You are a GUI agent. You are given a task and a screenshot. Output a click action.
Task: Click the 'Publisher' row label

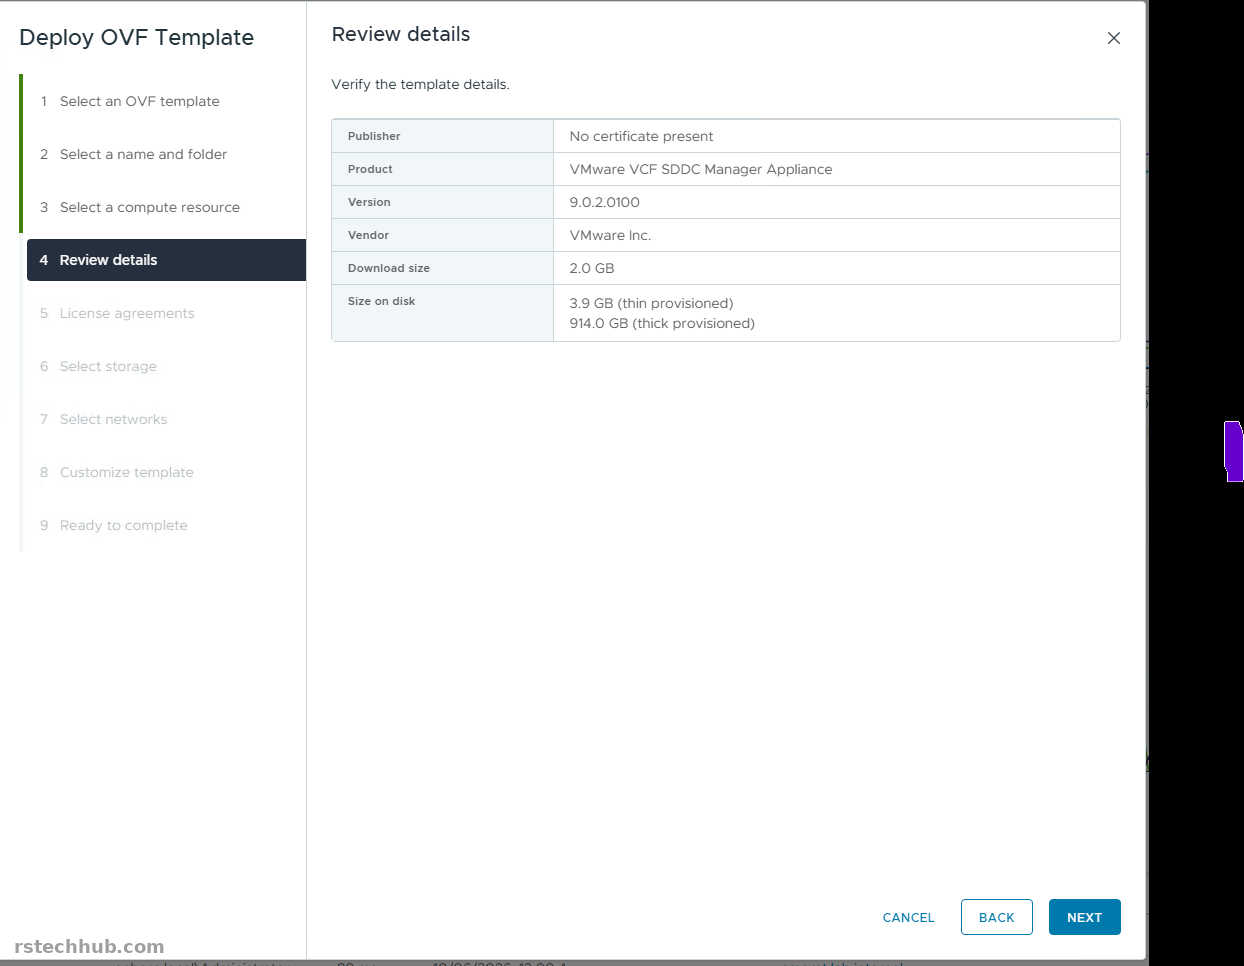click(x=374, y=136)
